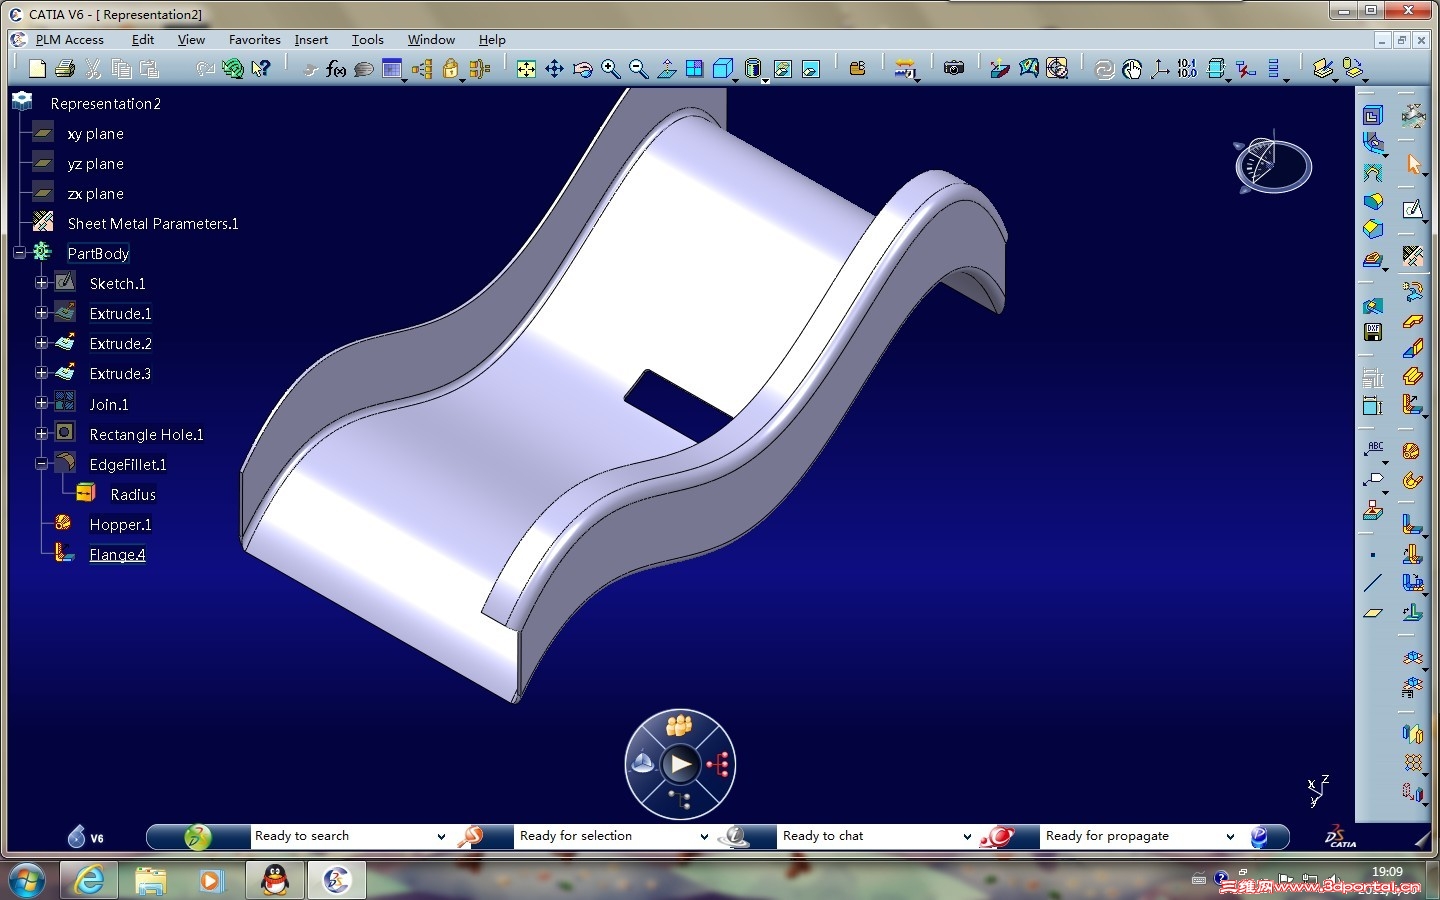Screen dimensions: 1440x900
Task: Click the Point creation tool icon
Action: (1373, 554)
